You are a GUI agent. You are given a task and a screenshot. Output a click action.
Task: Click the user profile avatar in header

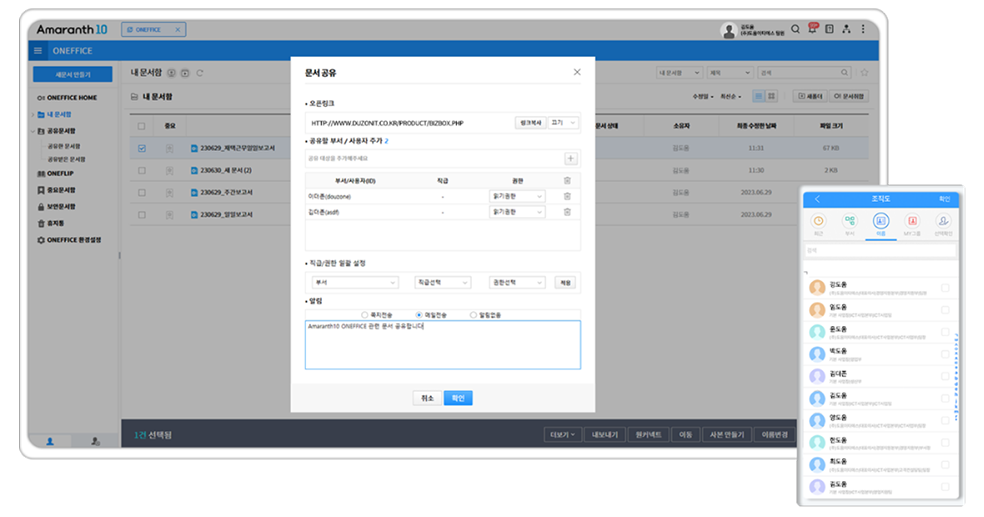point(729,30)
